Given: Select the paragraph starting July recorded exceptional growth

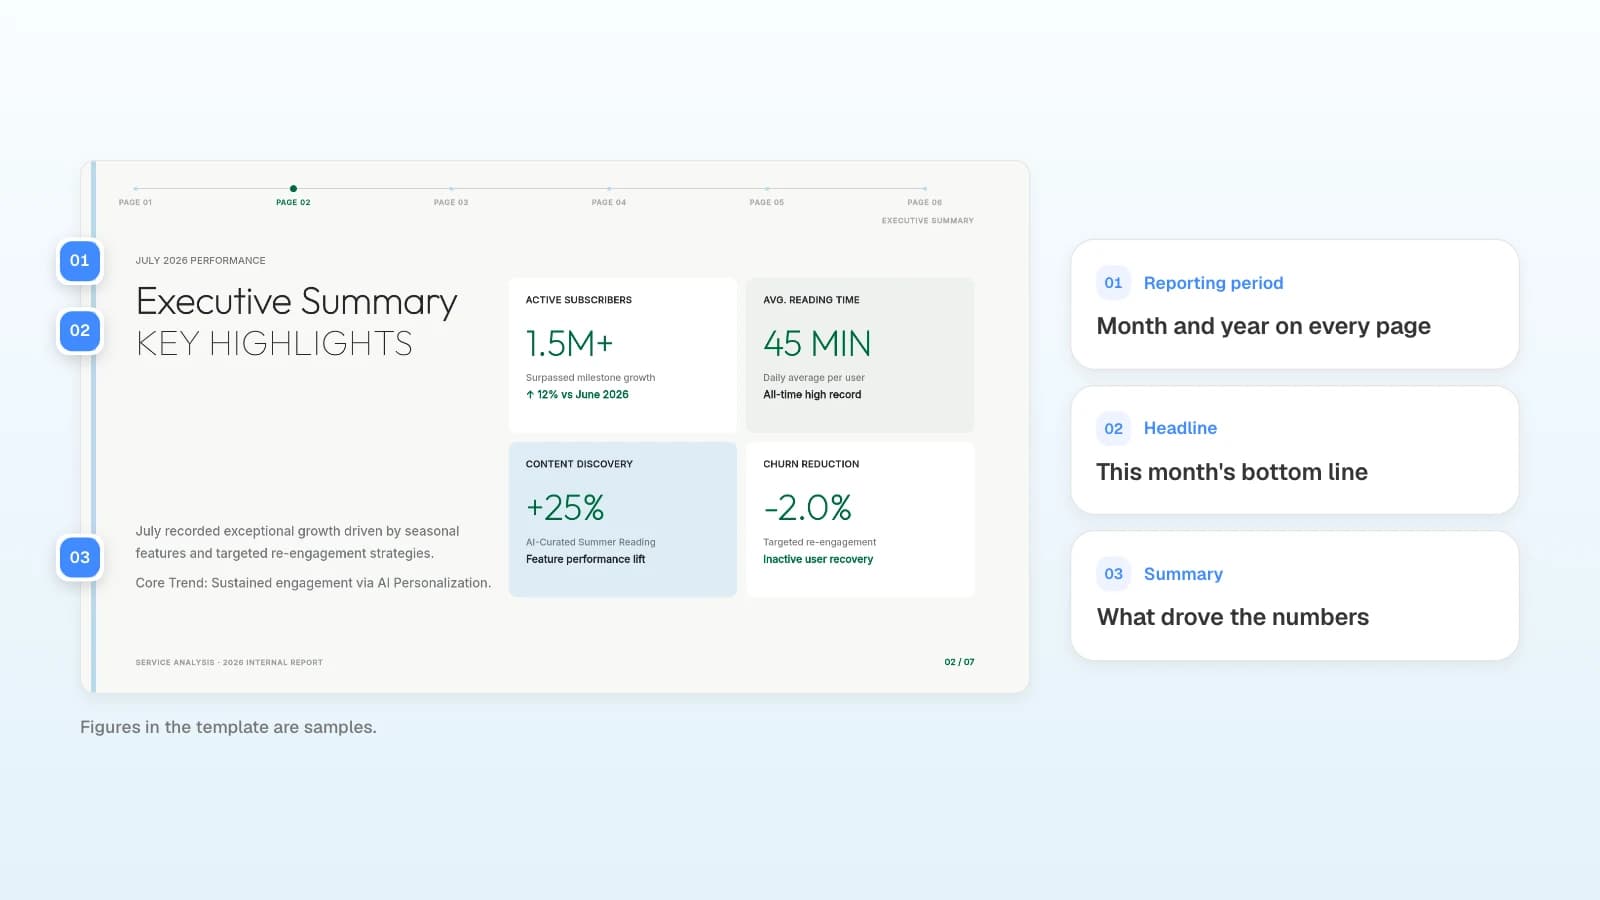Looking at the screenshot, I should 298,542.
